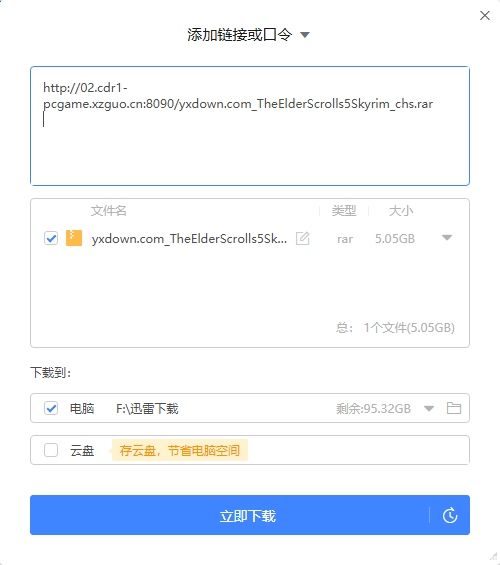Click the 文件名 column header
The width and height of the screenshot is (500, 565).
point(108,211)
